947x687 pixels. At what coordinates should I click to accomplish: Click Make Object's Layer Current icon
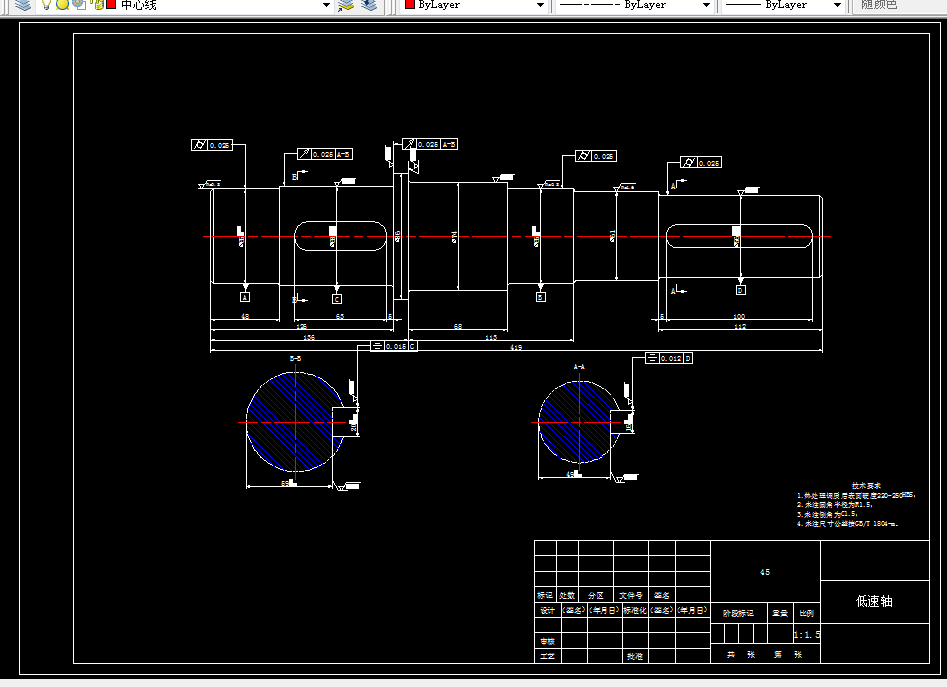(346, 5)
